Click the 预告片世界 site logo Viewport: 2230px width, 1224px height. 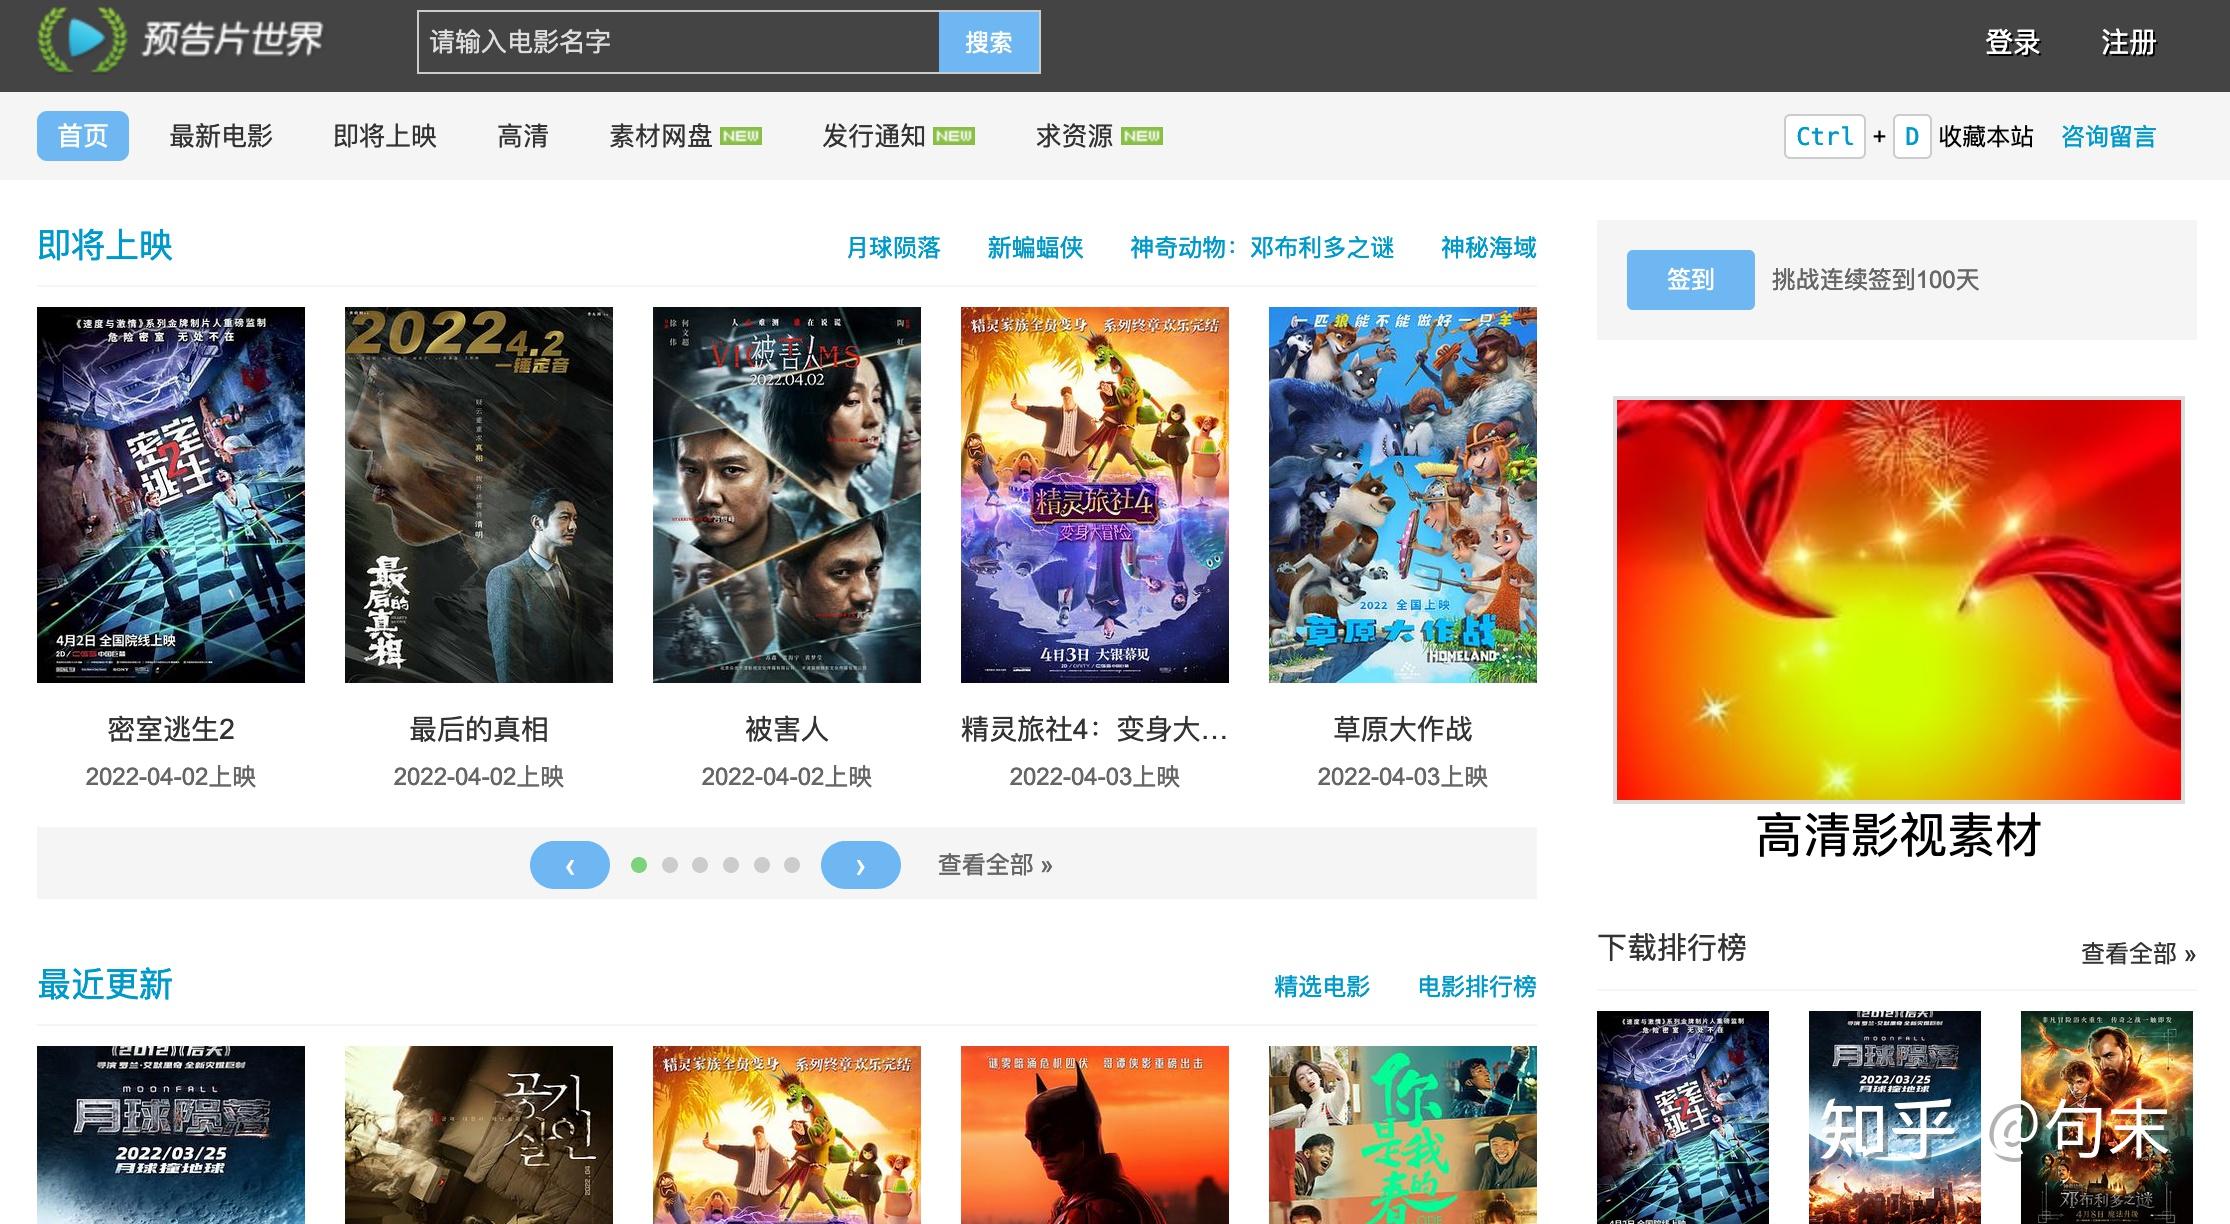point(180,40)
